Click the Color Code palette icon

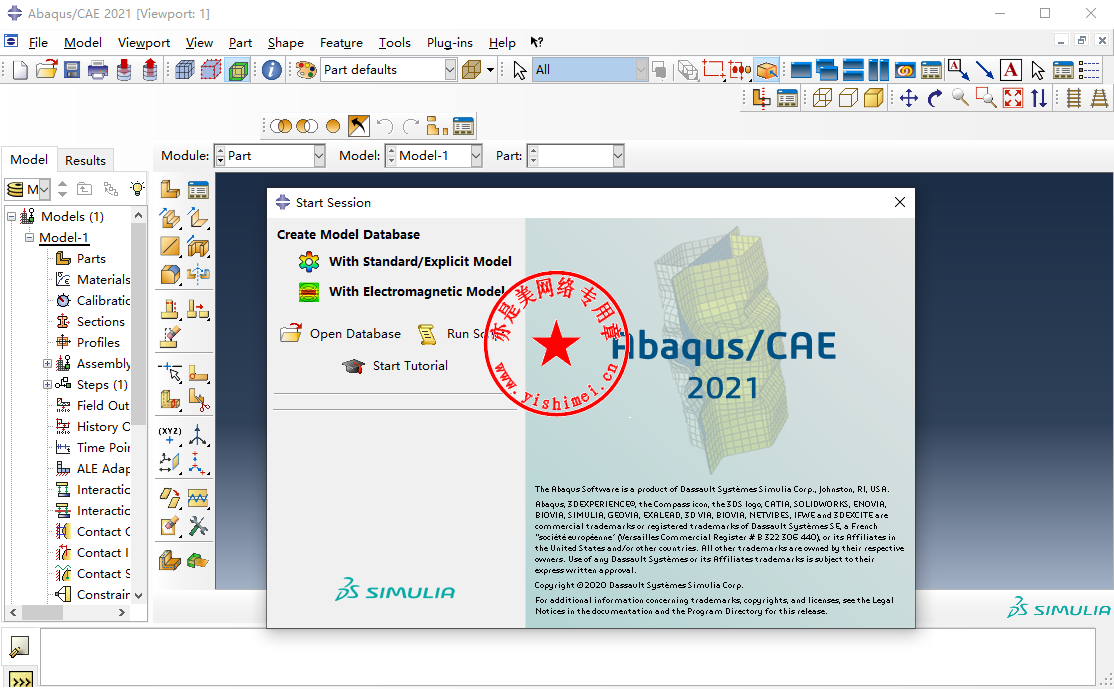click(306, 70)
